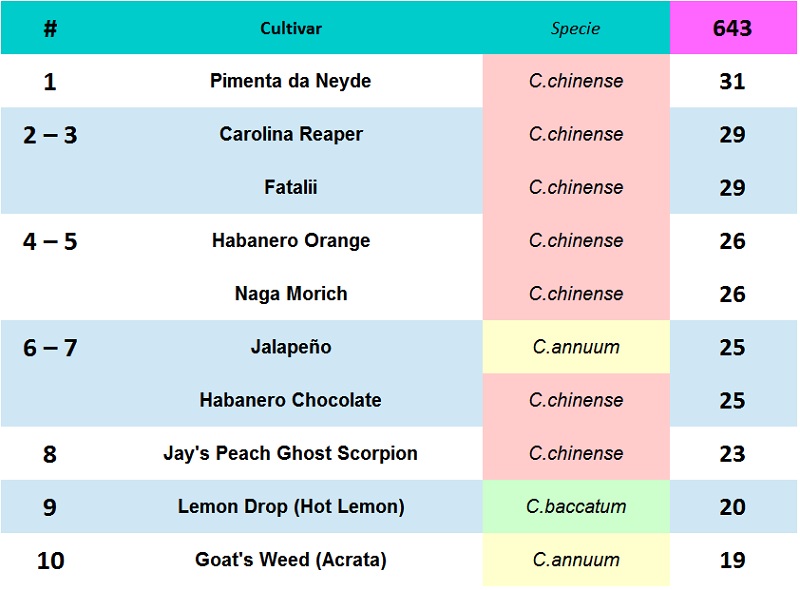Image resolution: width=800 pixels, height=590 pixels.
Task: Click the Carolina Reaper cultivar name
Action: click(x=291, y=134)
